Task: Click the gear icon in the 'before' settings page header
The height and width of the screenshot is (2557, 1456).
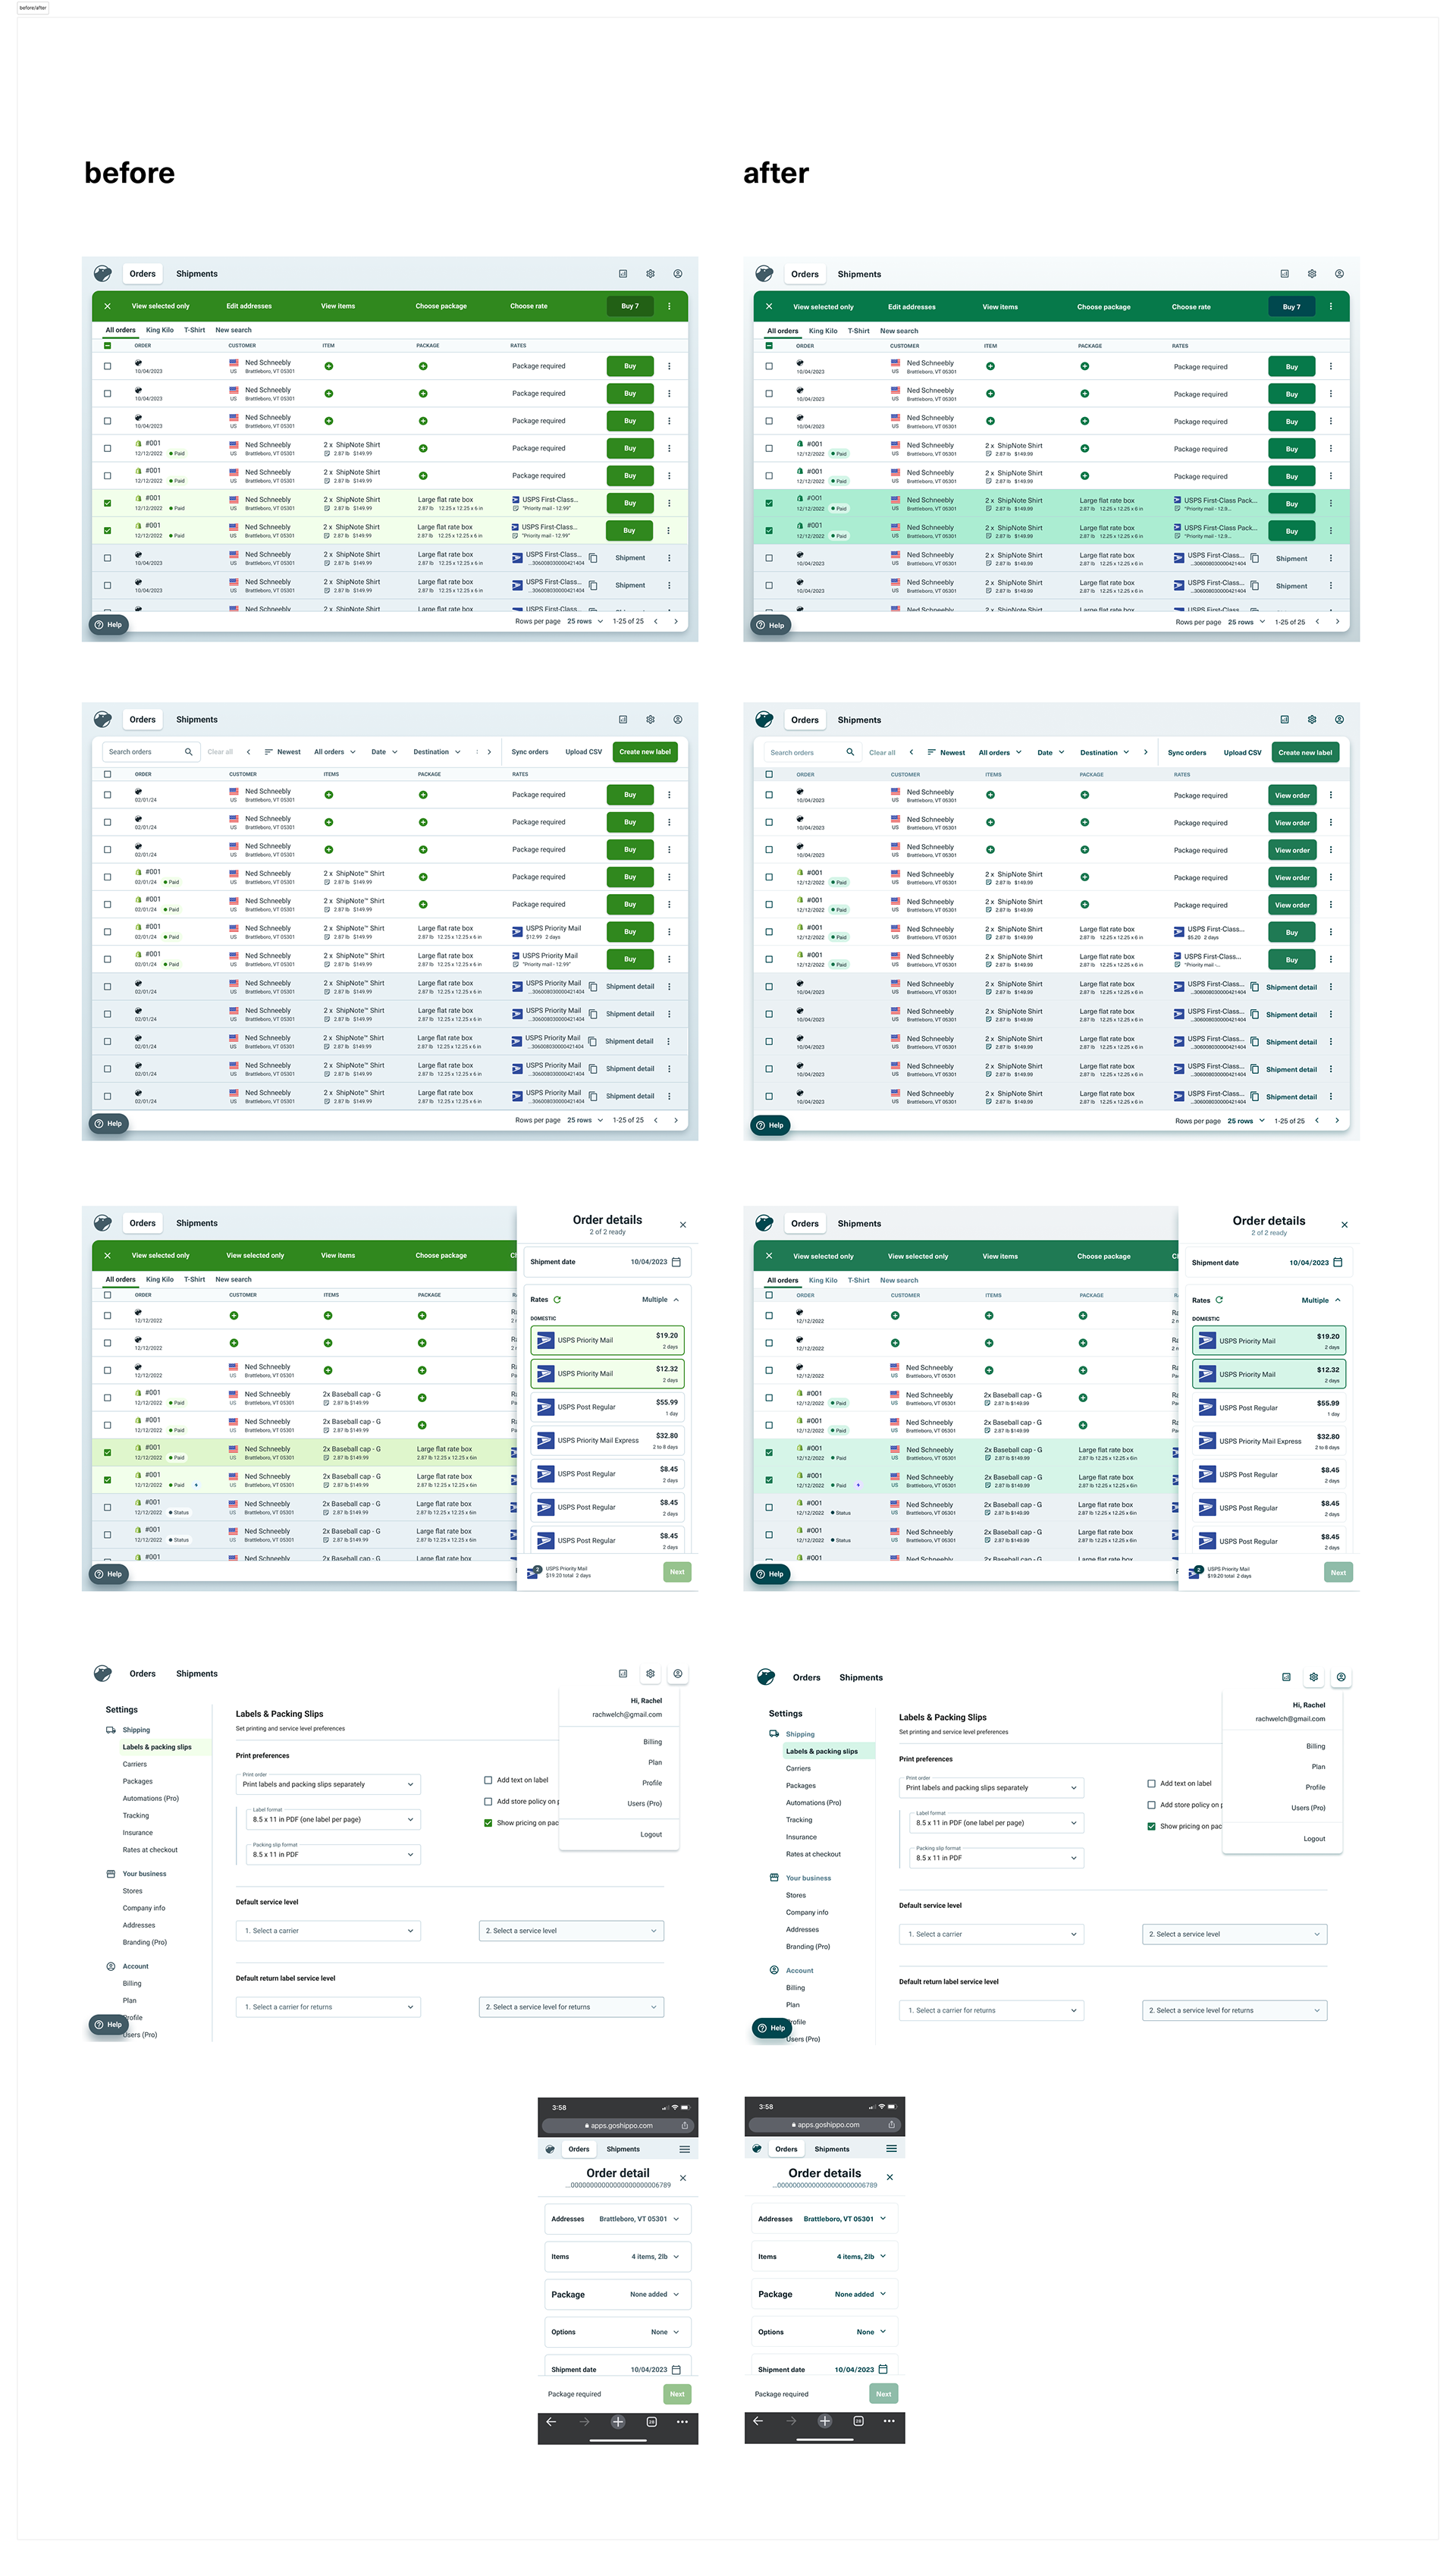Action: (650, 1673)
